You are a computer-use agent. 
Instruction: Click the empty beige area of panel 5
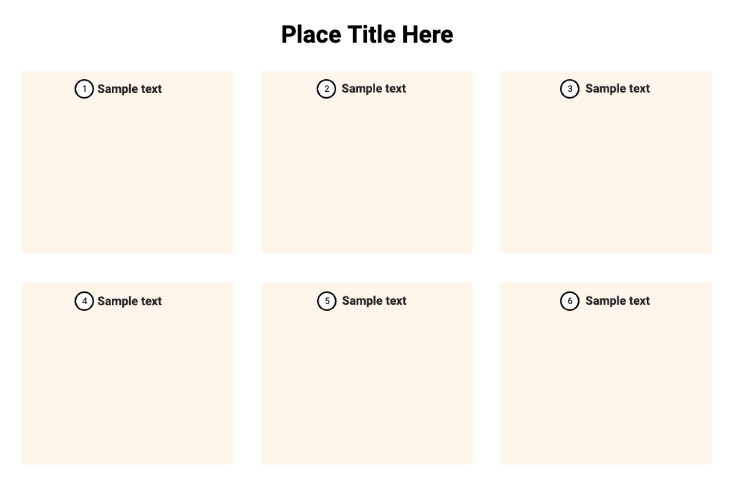[366, 387]
